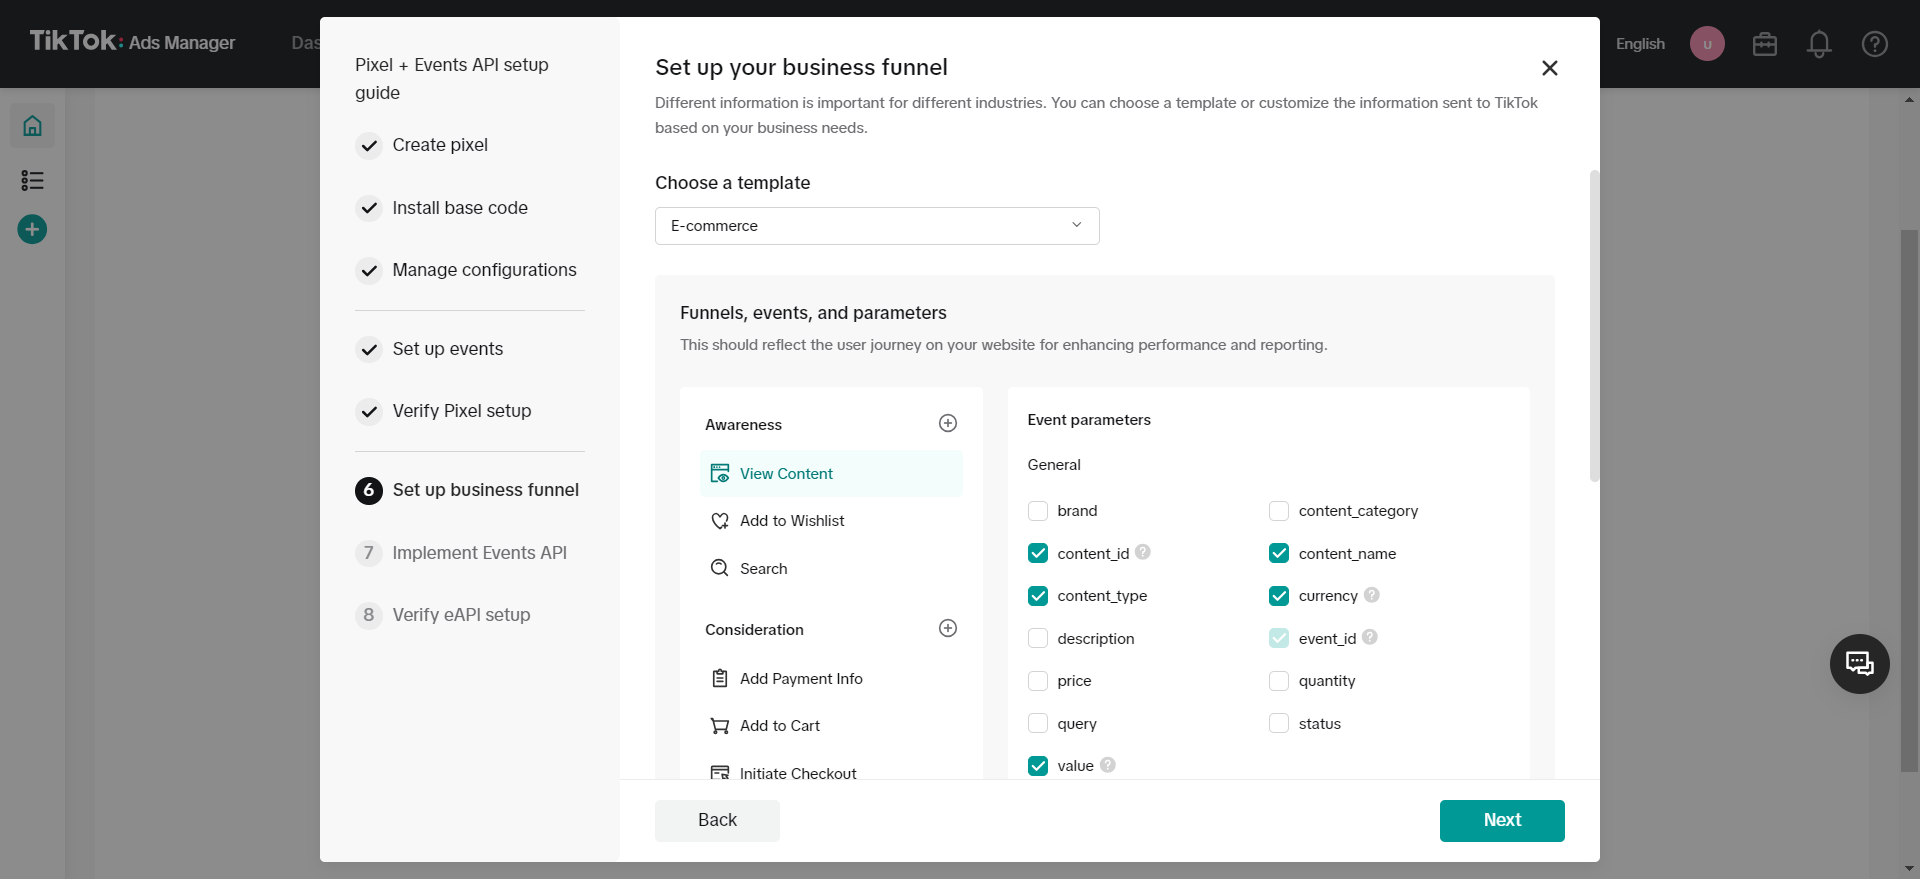The width and height of the screenshot is (1920, 879).
Task: Click the home icon in left sidebar
Action: point(32,126)
